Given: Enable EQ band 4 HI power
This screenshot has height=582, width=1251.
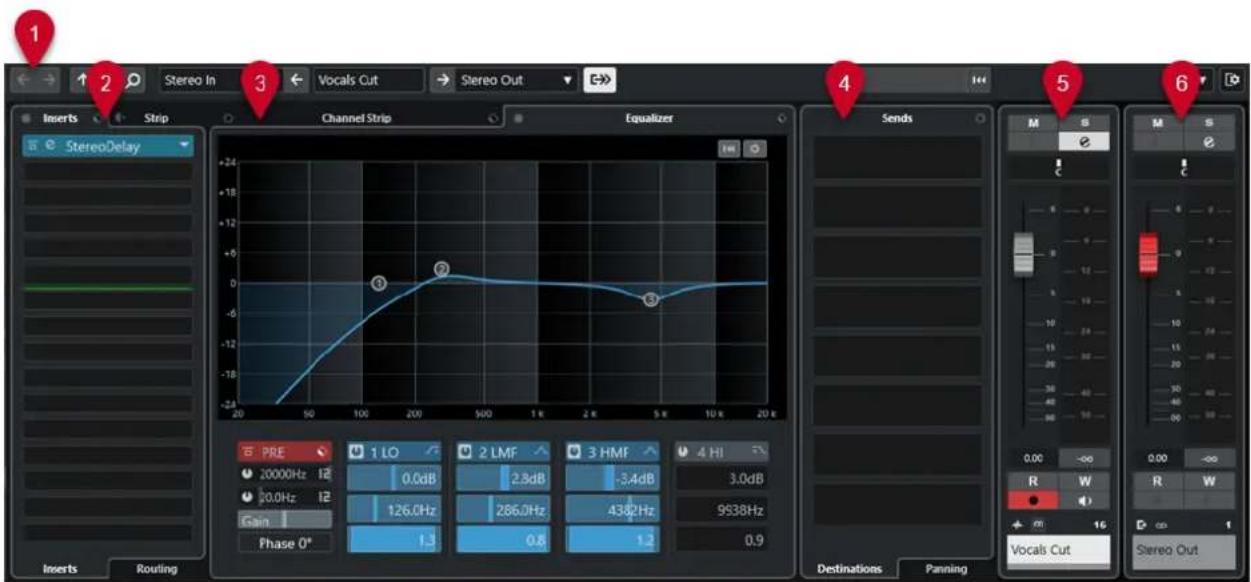Looking at the screenshot, I should coord(684,453).
